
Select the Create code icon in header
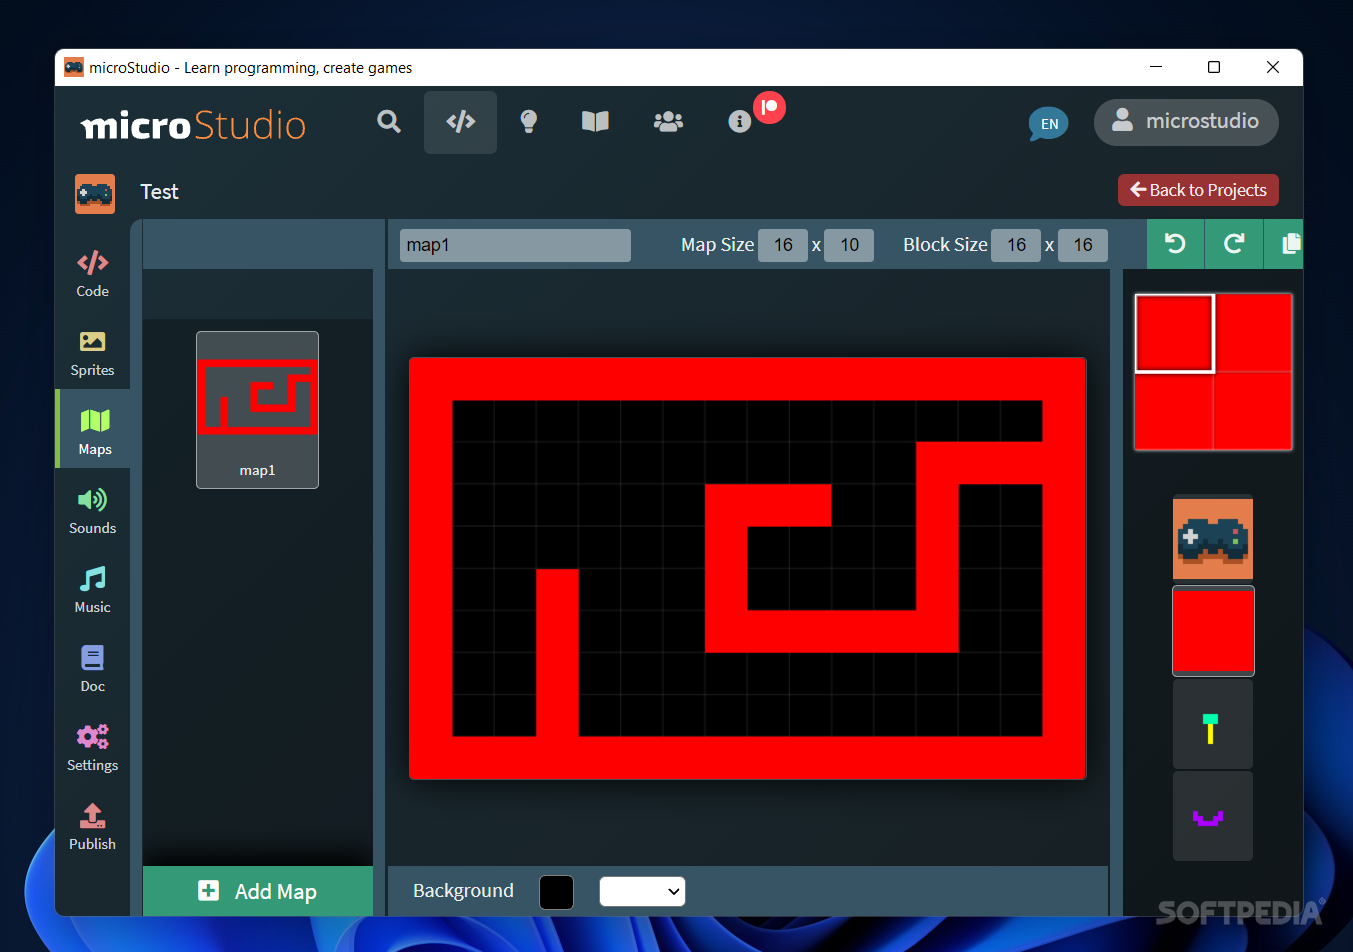460,122
